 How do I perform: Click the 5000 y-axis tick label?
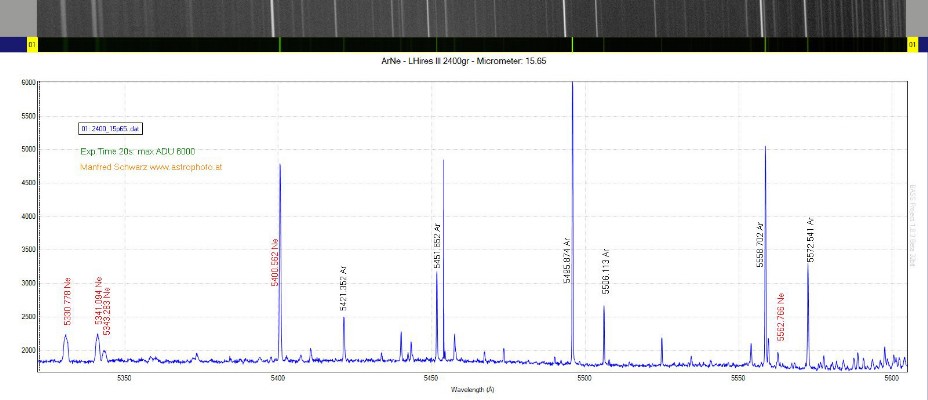[27, 150]
